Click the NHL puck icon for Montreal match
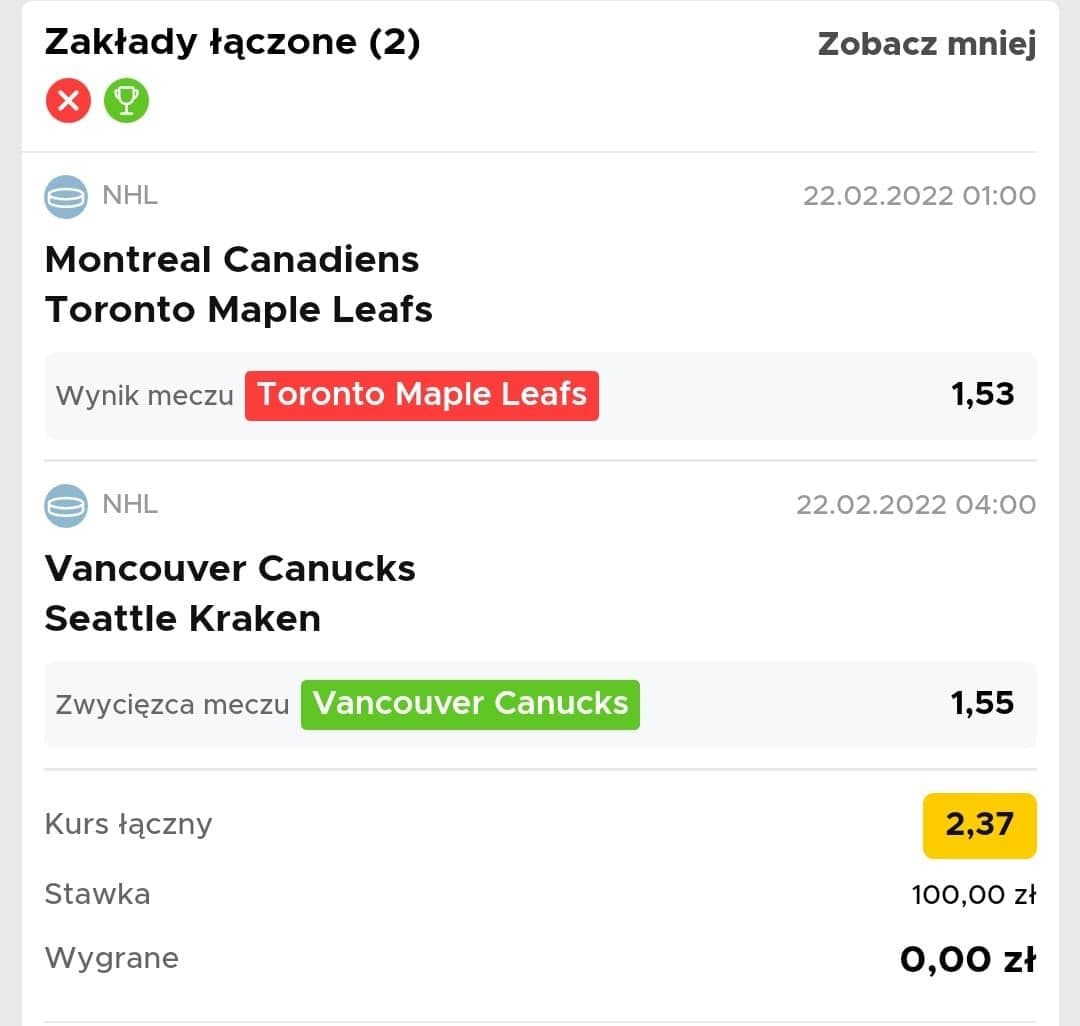The height and width of the screenshot is (1026, 1080). pos(66,197)
